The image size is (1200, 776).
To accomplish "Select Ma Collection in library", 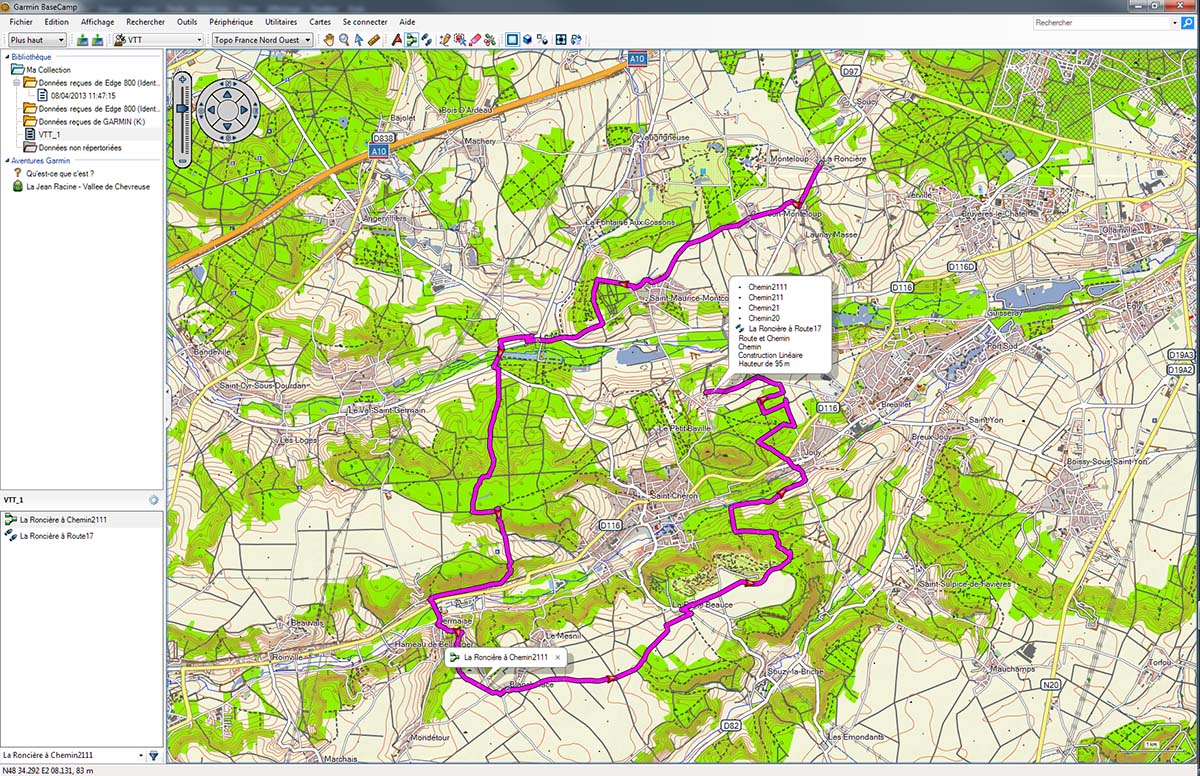I will click(x=47, y=70).
